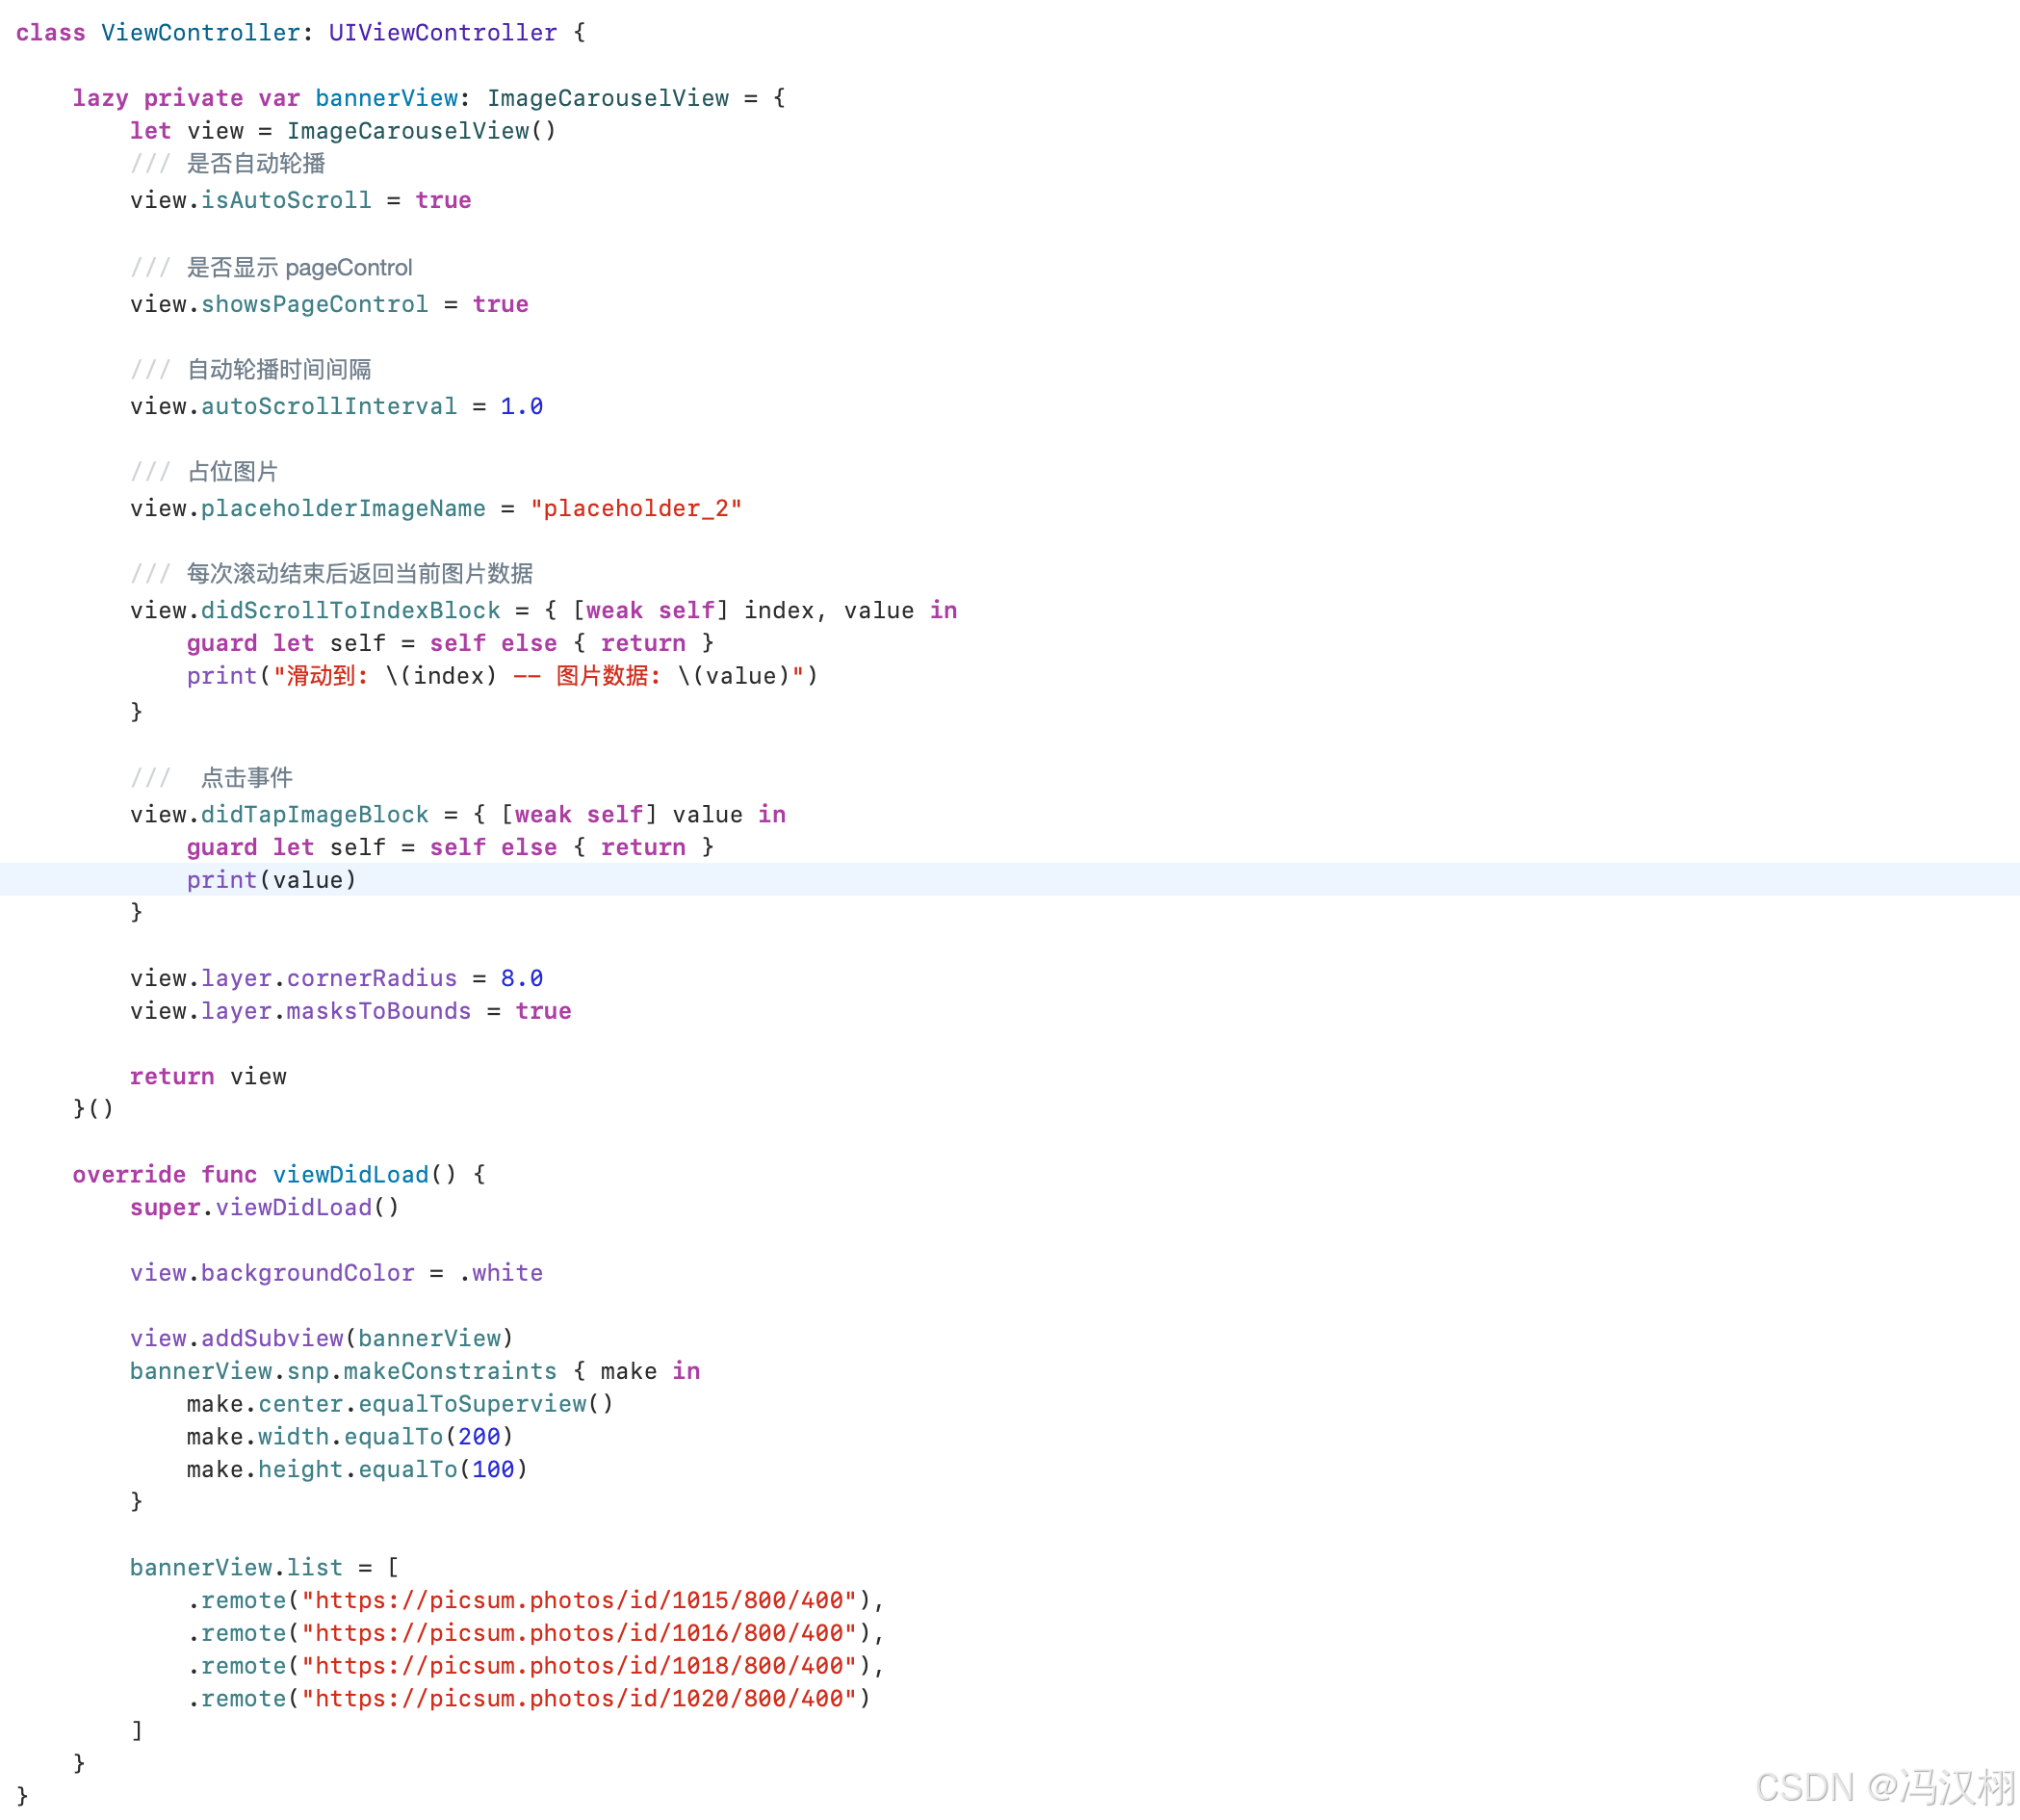Click 'super.viewDidLoad()' line

coord(264,1207)
